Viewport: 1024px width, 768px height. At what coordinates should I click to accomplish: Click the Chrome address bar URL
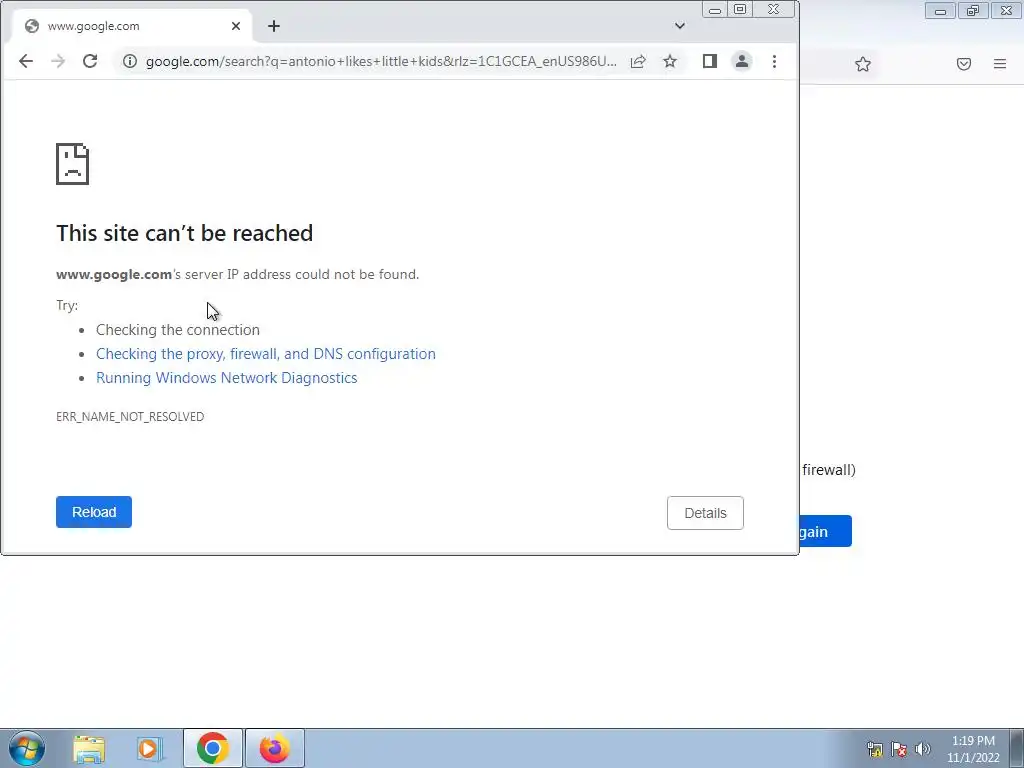(381, 61)
